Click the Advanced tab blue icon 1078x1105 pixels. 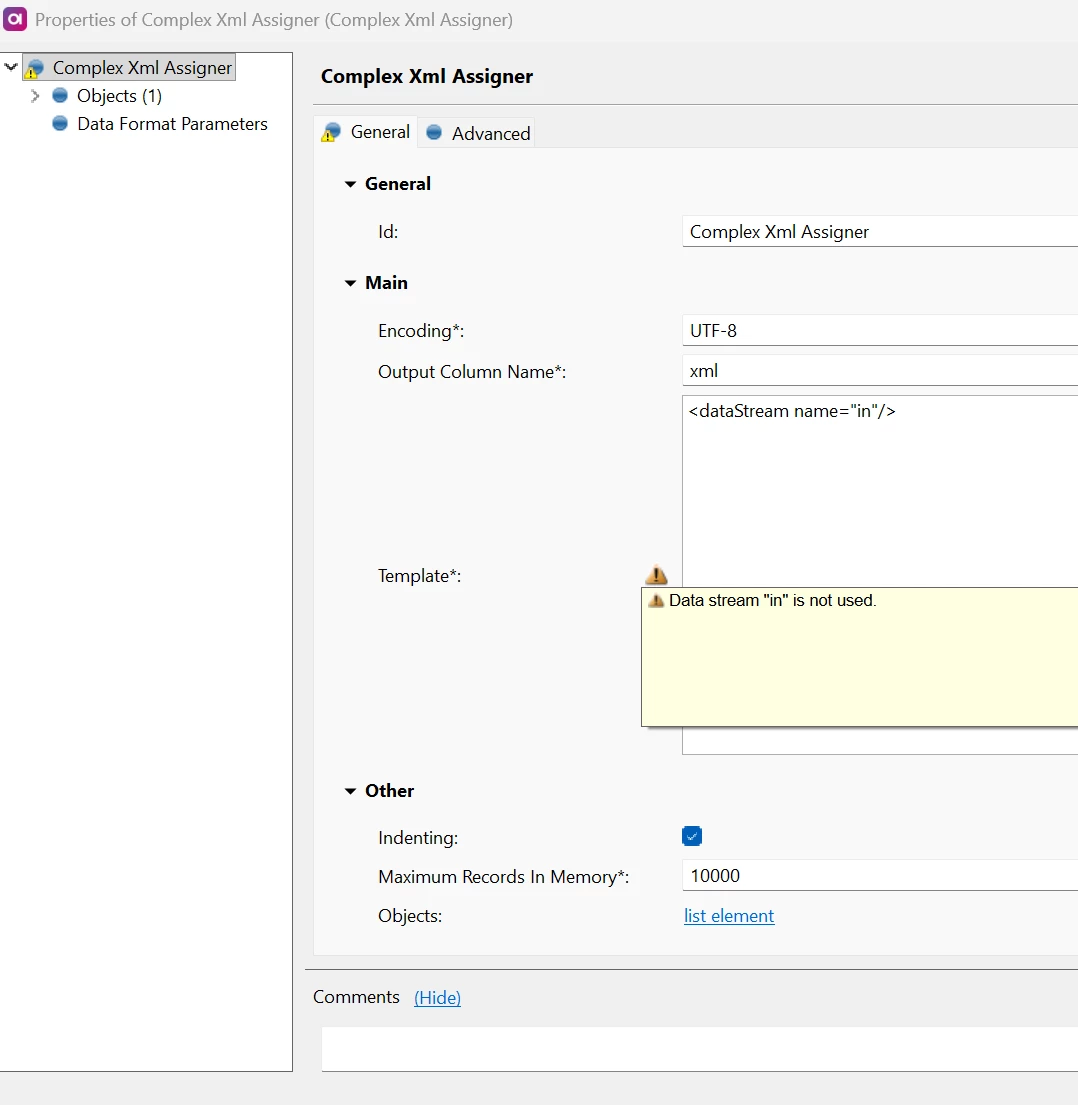tap(434, 132)
